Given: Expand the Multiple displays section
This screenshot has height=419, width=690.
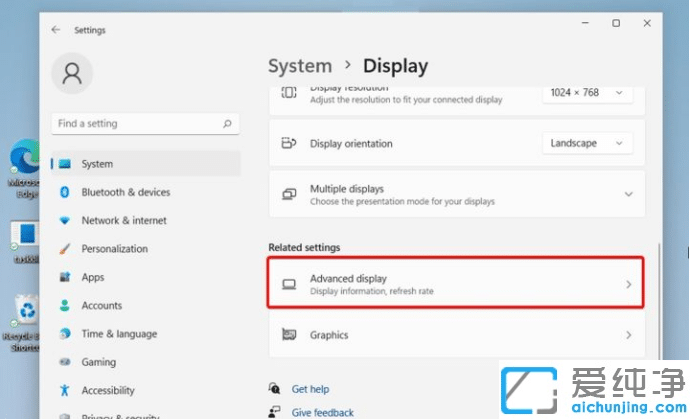Looking at the screenshot, I should pyautogui.click(x=628, y=194).
